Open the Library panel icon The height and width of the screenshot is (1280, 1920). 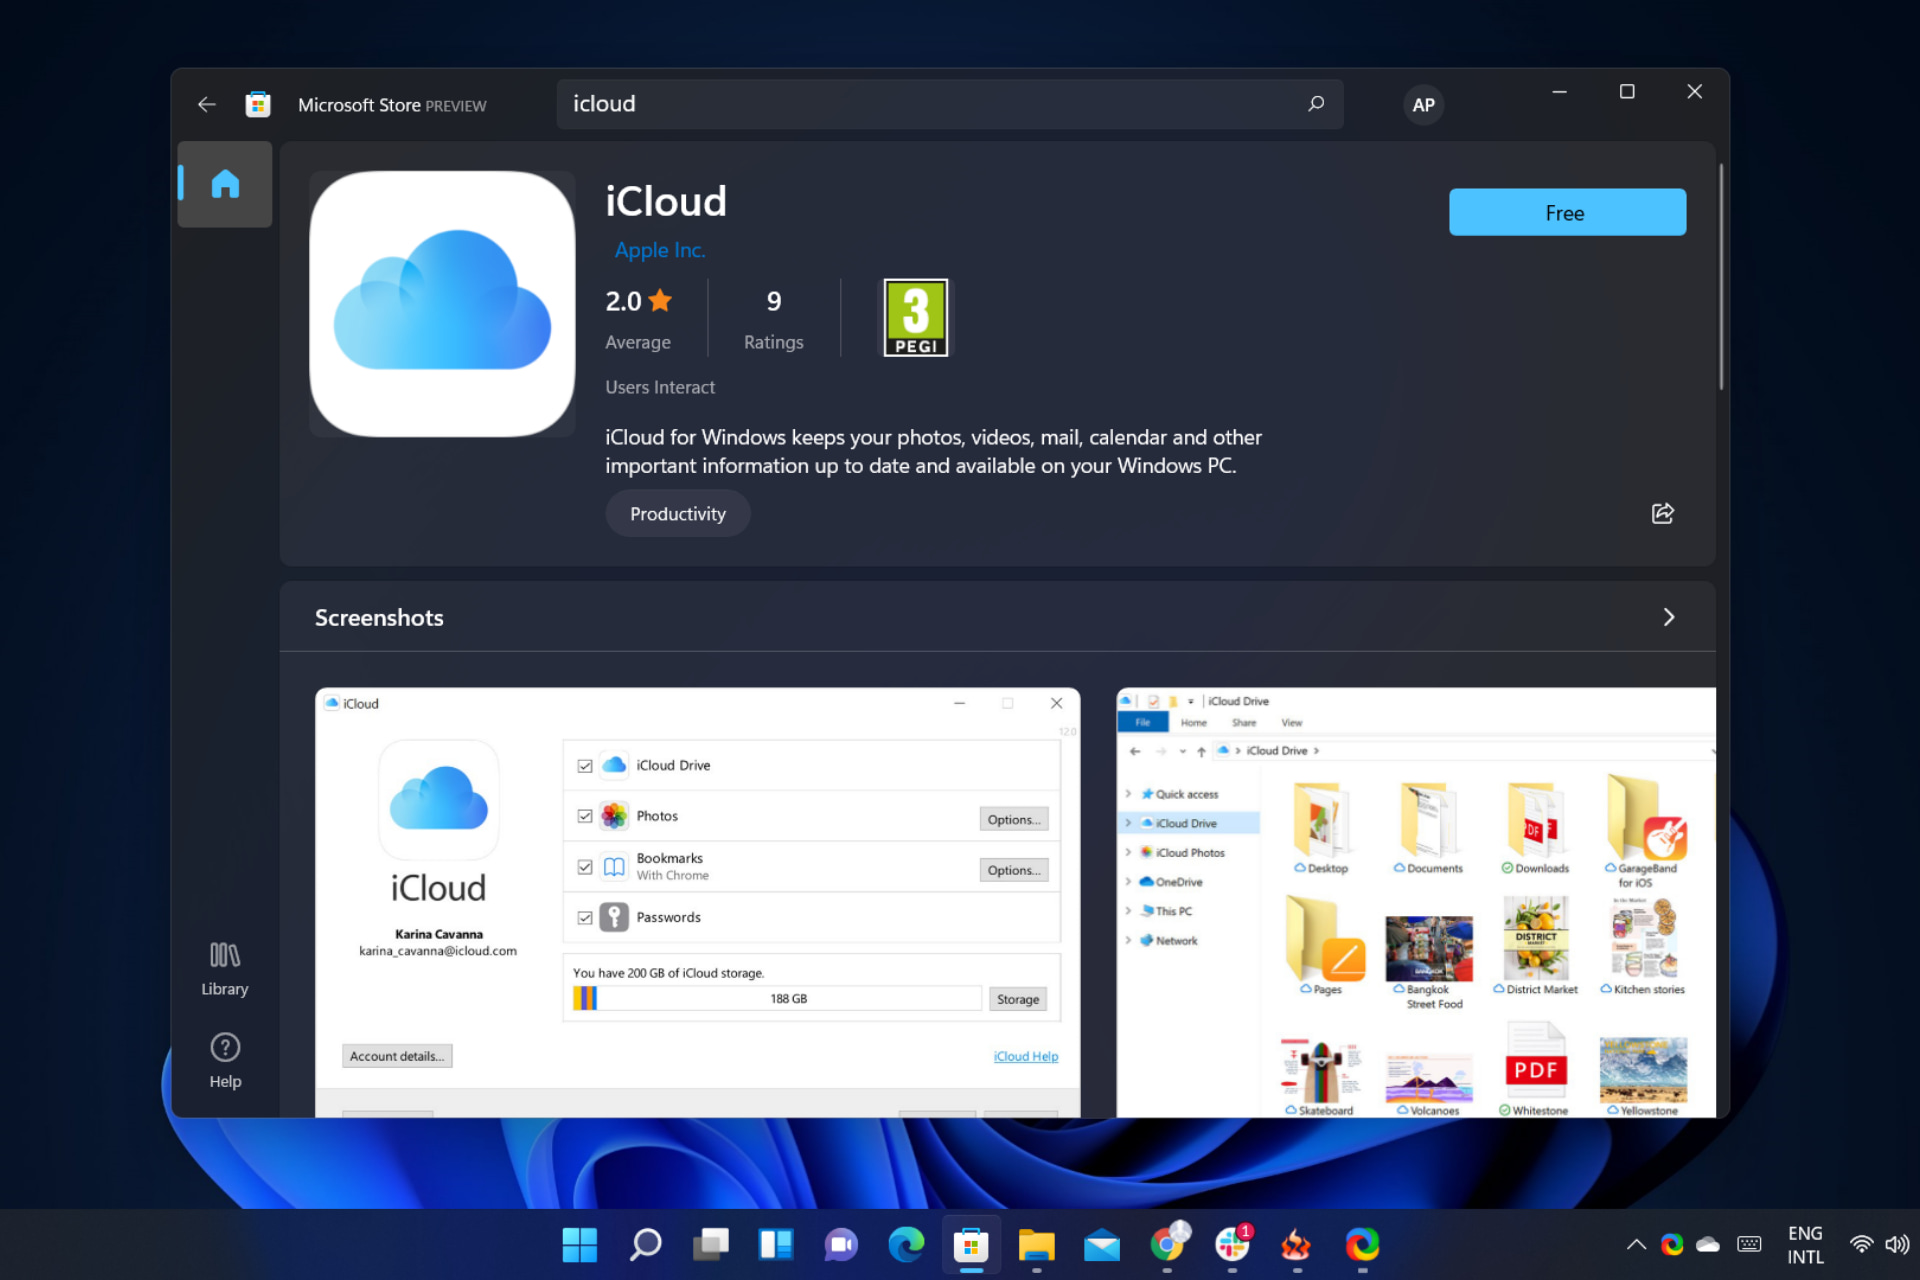(x=224, y=966)
